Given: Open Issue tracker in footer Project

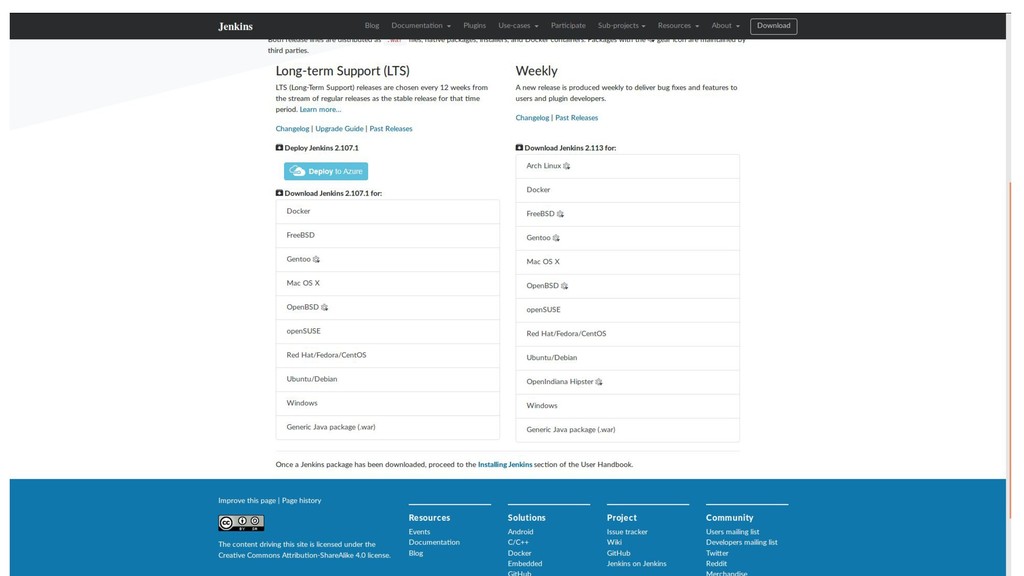Looking at the screenshot, I should click(627, 532).
